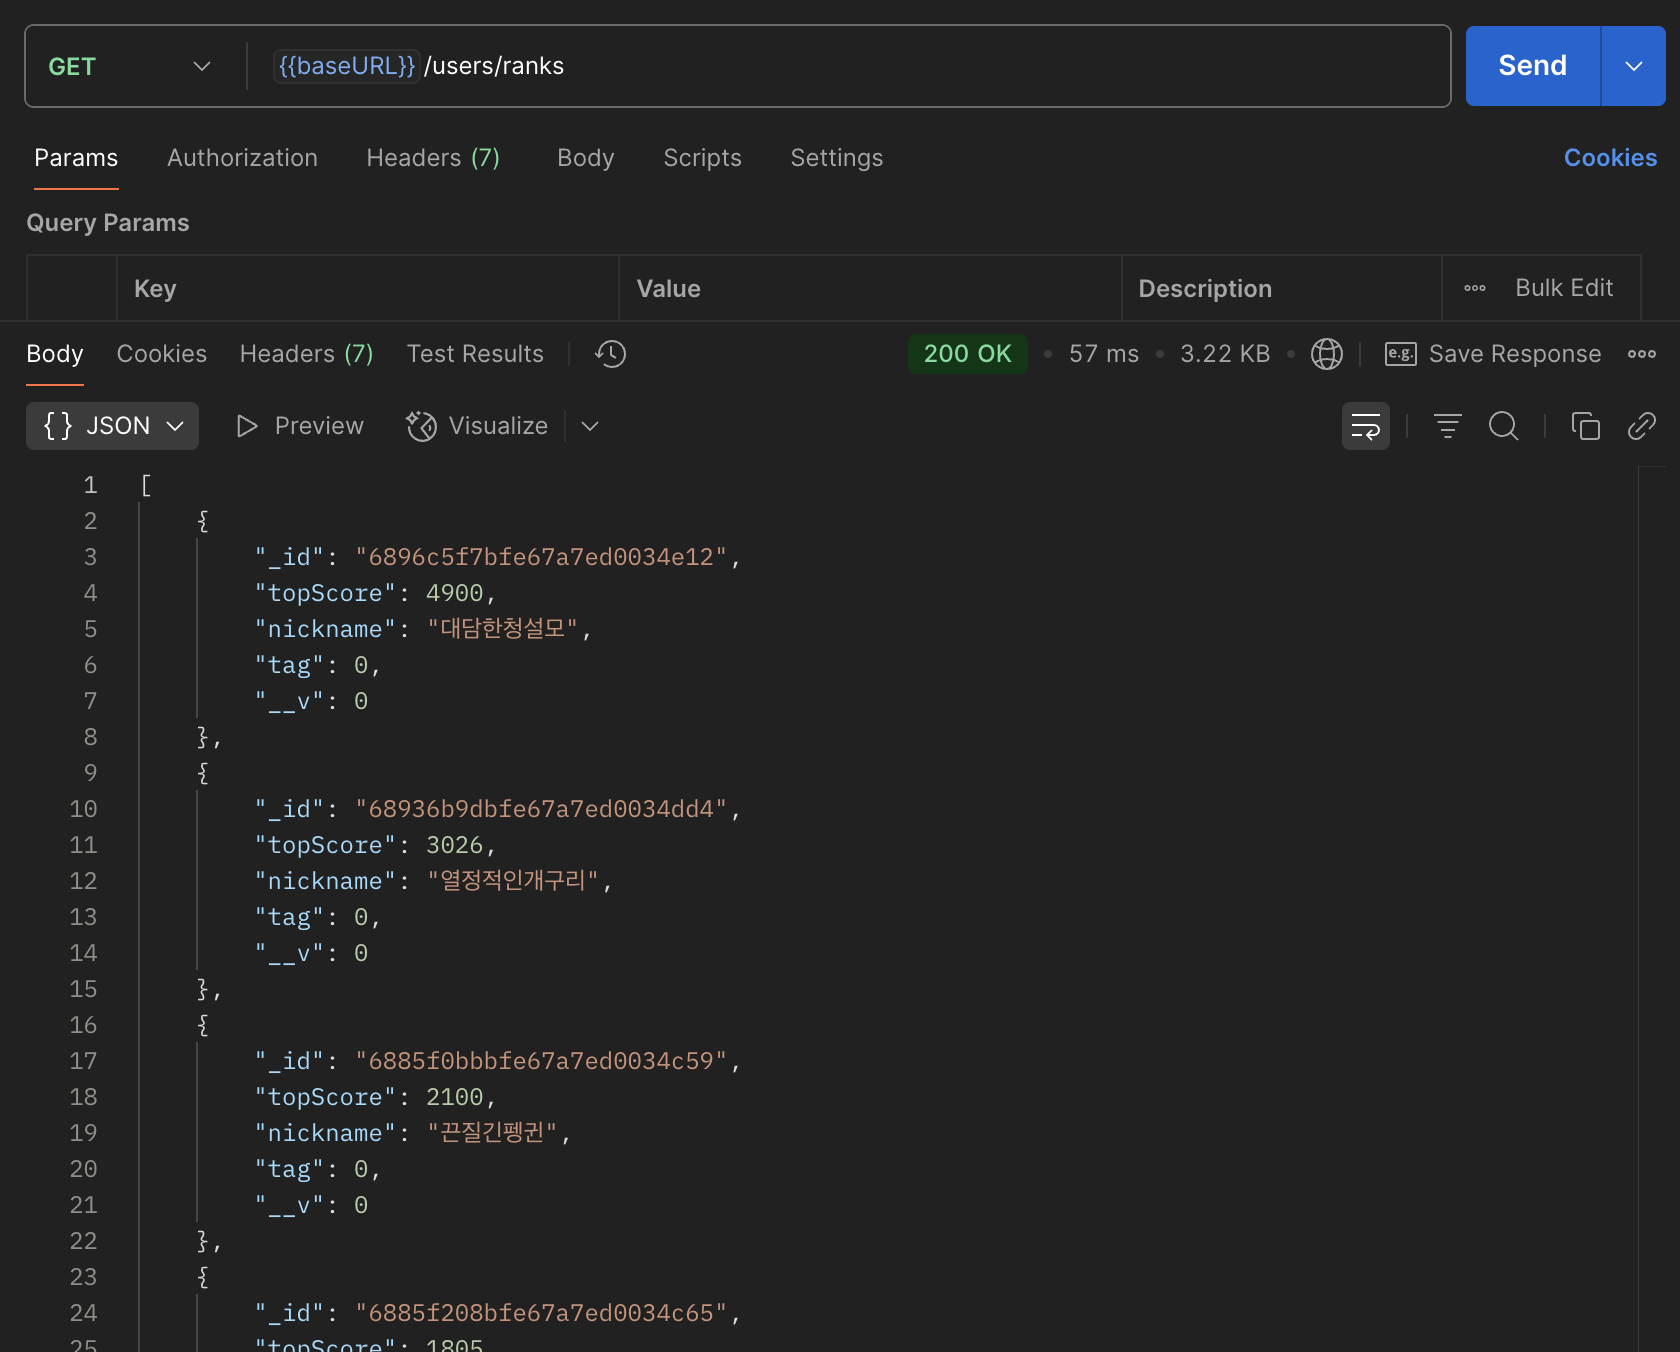Image resolution: width=1680 pixels, height=1352 pixels.
Task: Select the Params tab
Action: 76,158
